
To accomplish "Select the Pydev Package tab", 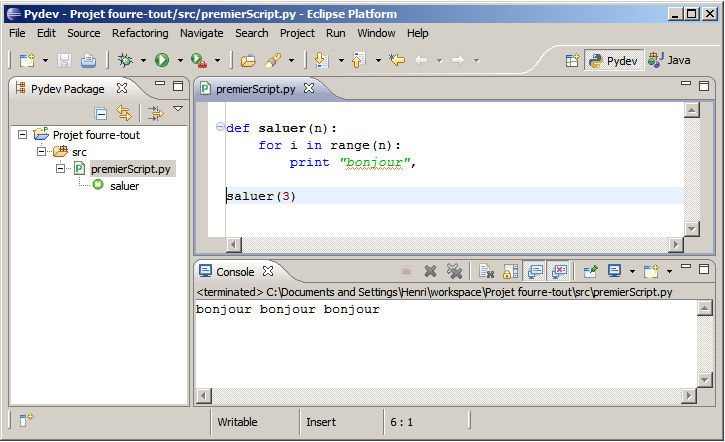I will tap(67, 89).
